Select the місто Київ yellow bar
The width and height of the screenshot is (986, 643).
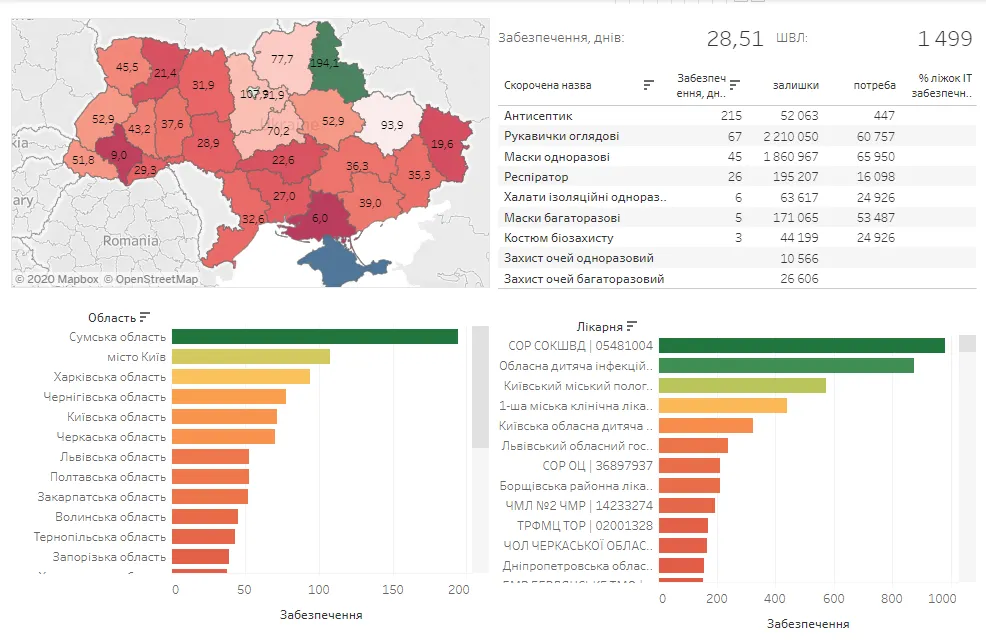point(251,356)
